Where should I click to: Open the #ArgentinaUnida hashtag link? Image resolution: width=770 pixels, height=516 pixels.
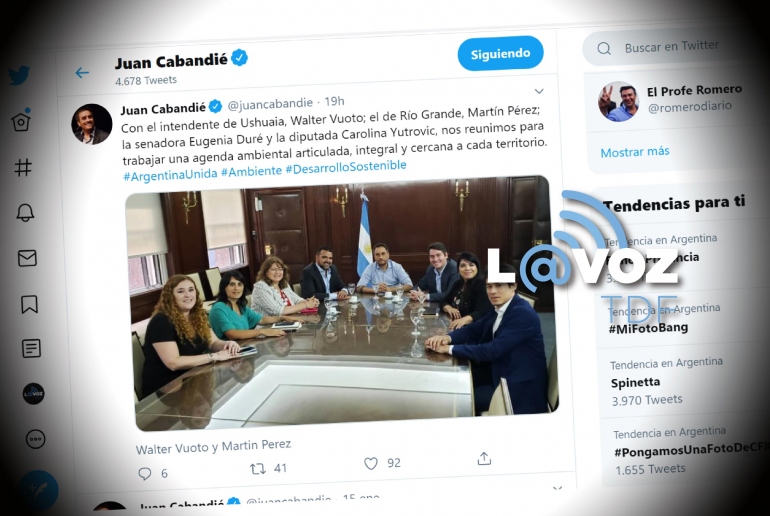(170, 175)
